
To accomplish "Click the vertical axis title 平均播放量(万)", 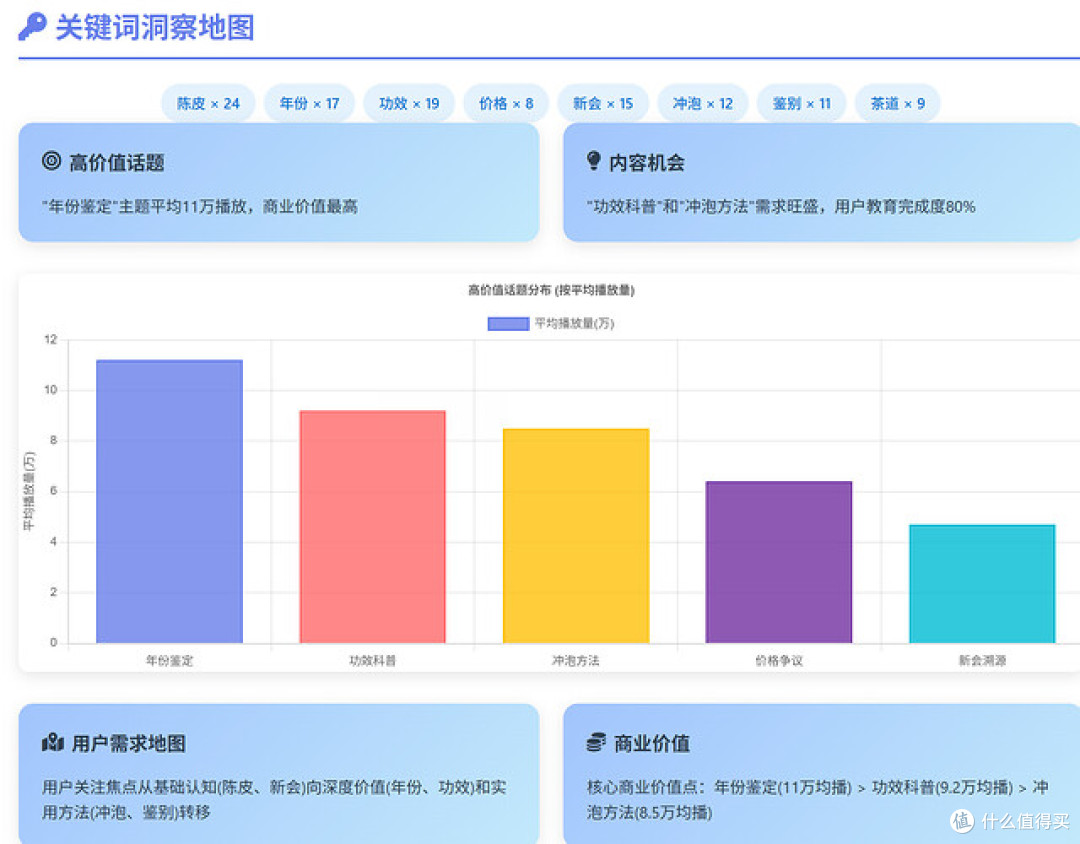I will tap(29, 491).
